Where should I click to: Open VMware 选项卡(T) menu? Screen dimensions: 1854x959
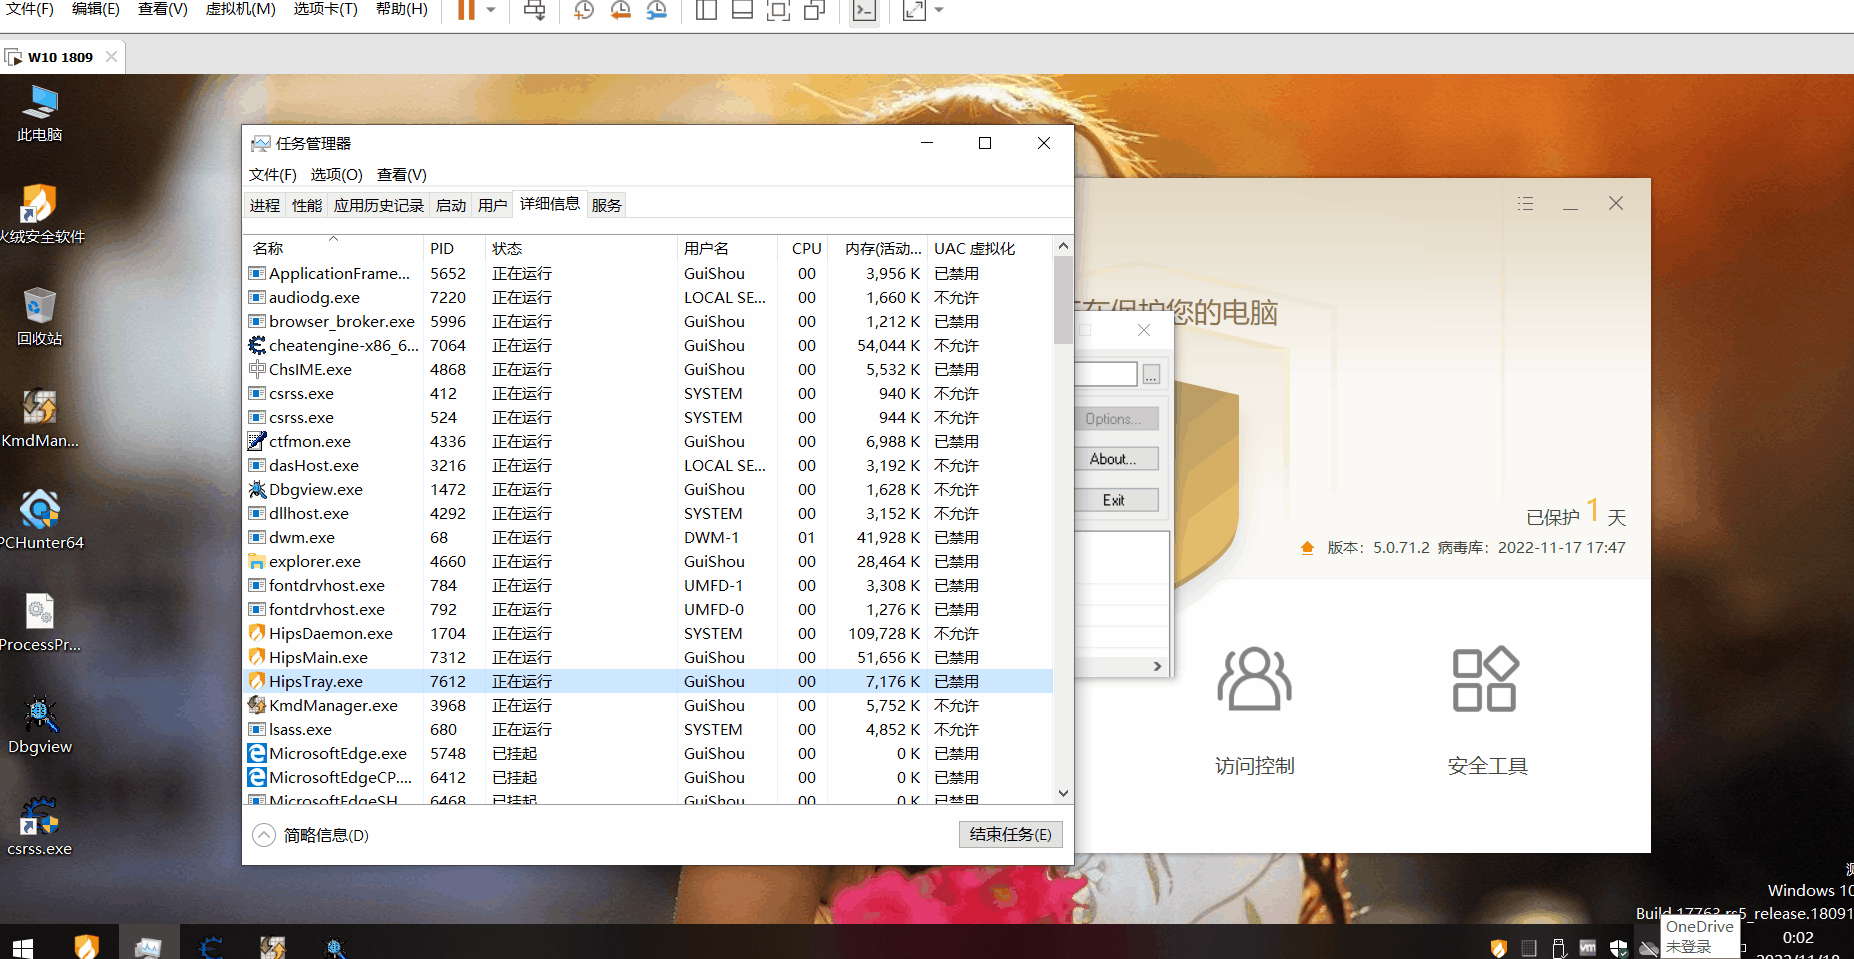[325, 9]
